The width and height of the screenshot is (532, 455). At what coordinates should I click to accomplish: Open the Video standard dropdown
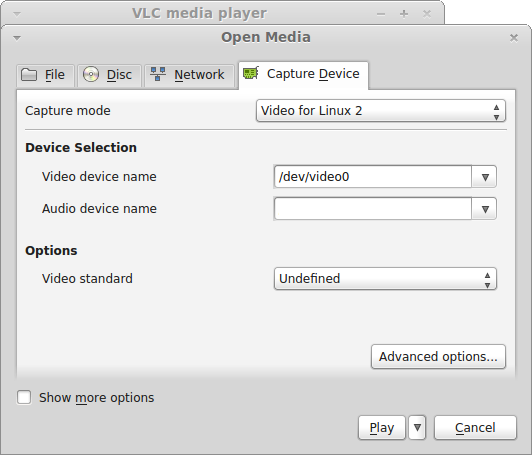[385, 279]
